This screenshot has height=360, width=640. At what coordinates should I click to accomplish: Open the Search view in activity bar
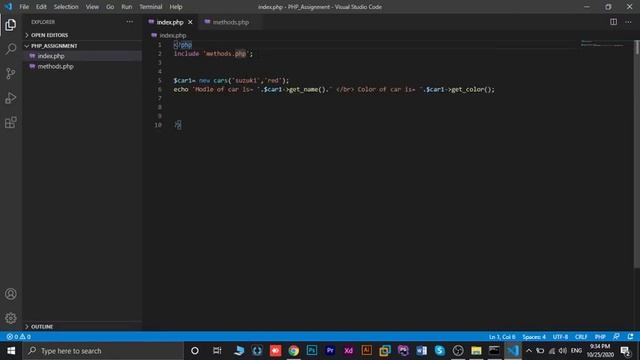click(11, 49)
